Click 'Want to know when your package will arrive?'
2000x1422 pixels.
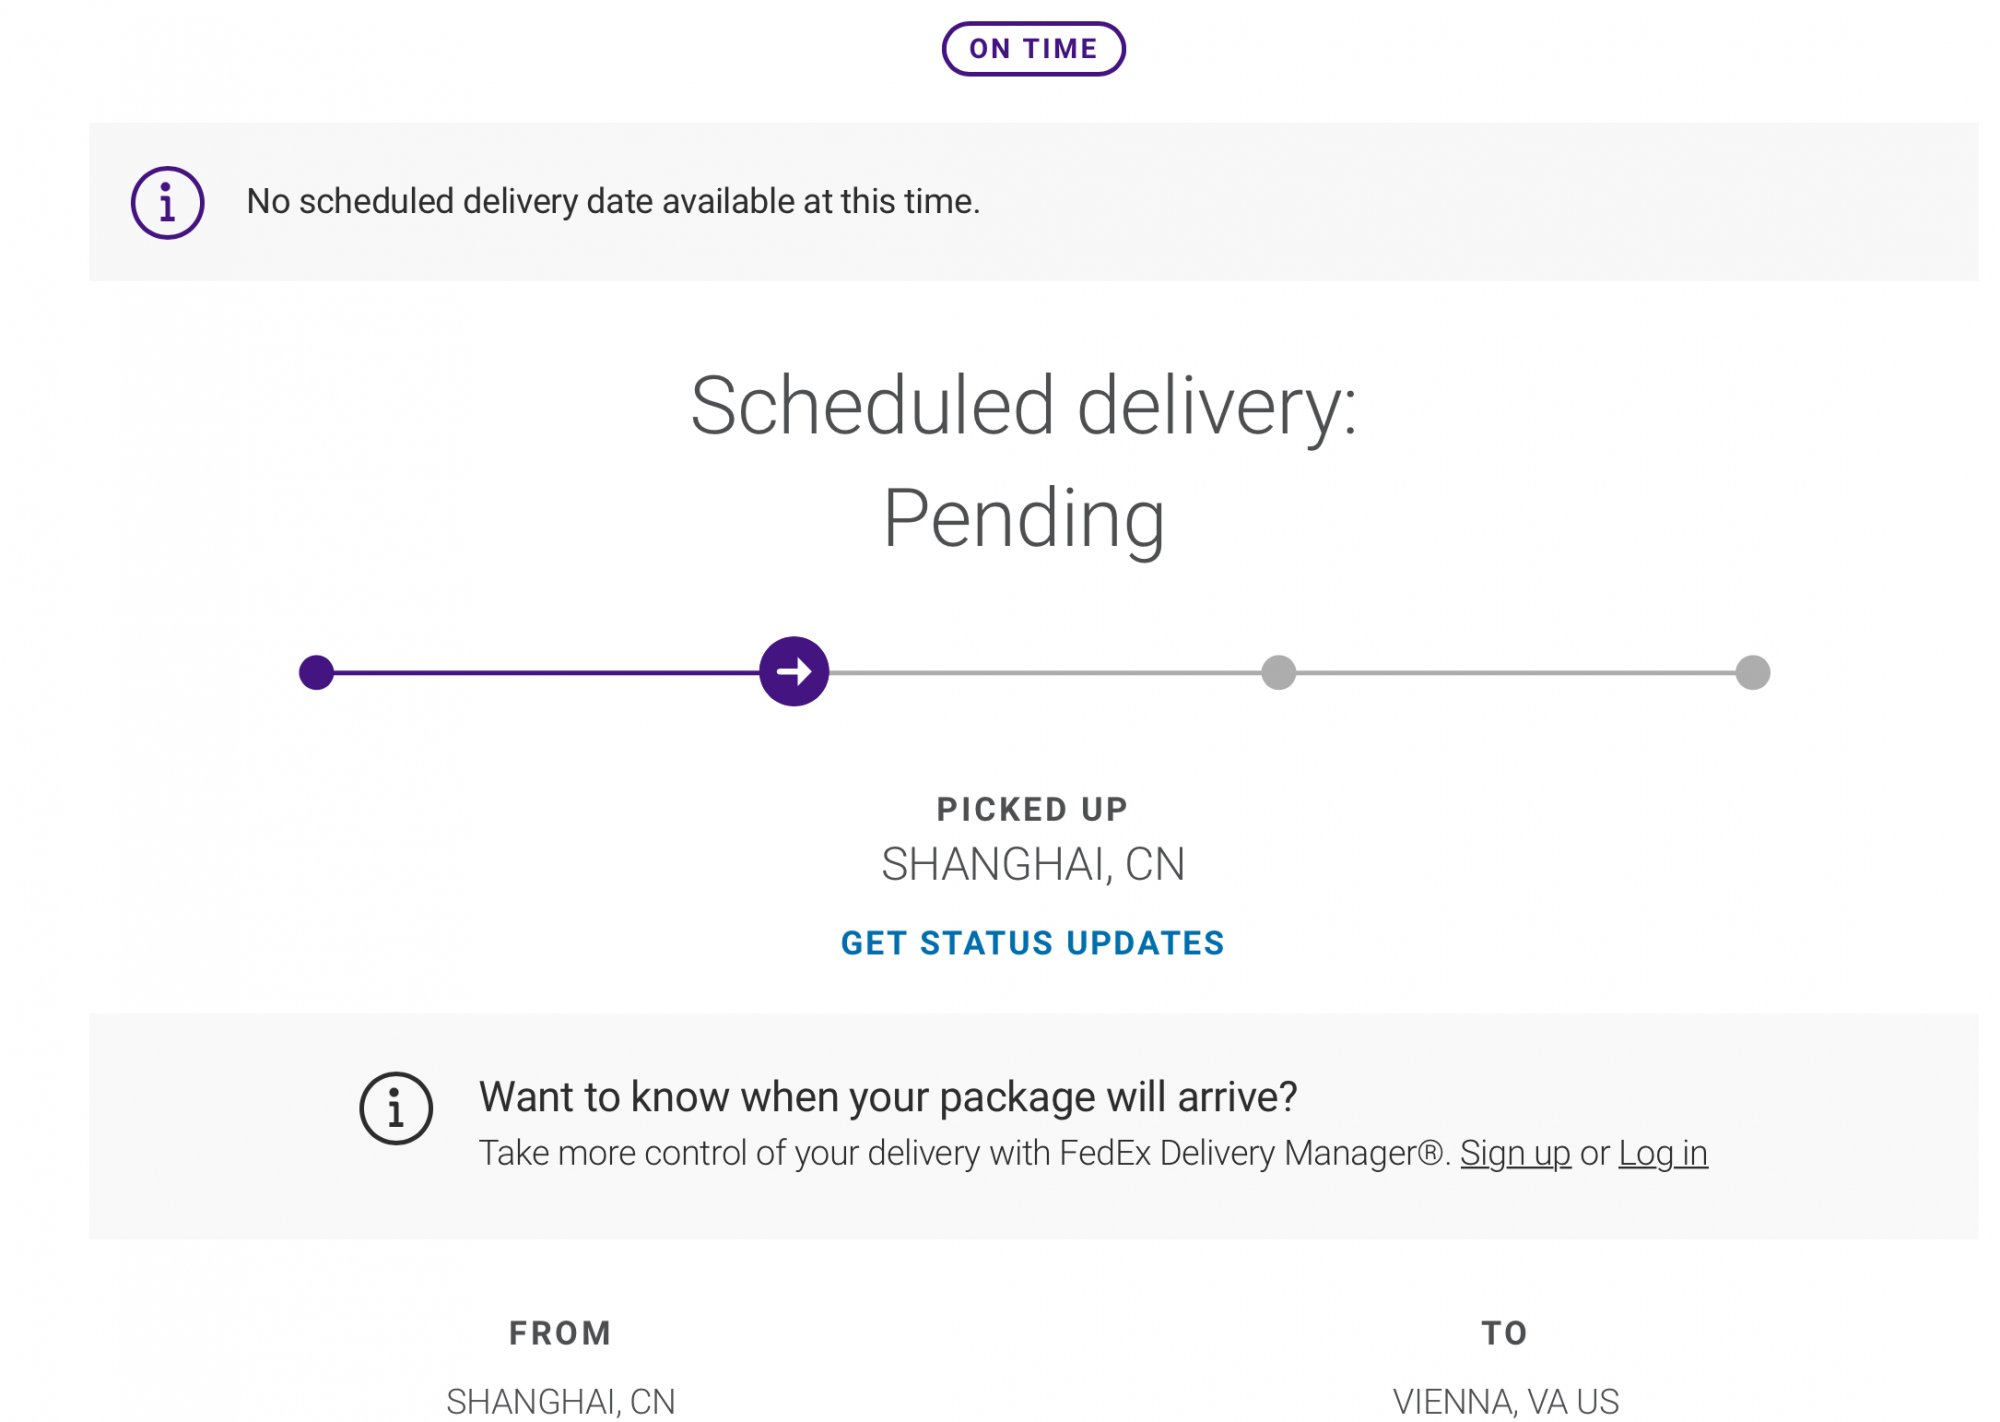pyautogui.click(x=888, y=1097)
